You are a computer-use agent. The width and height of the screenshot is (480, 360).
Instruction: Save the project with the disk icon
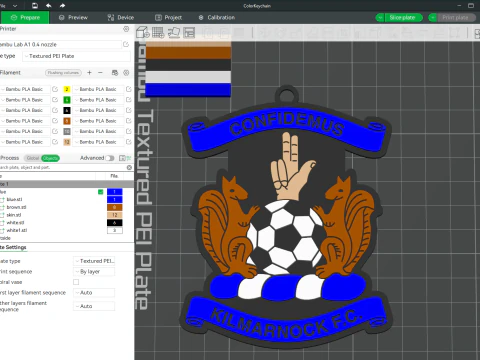click(x=35, y=5)
